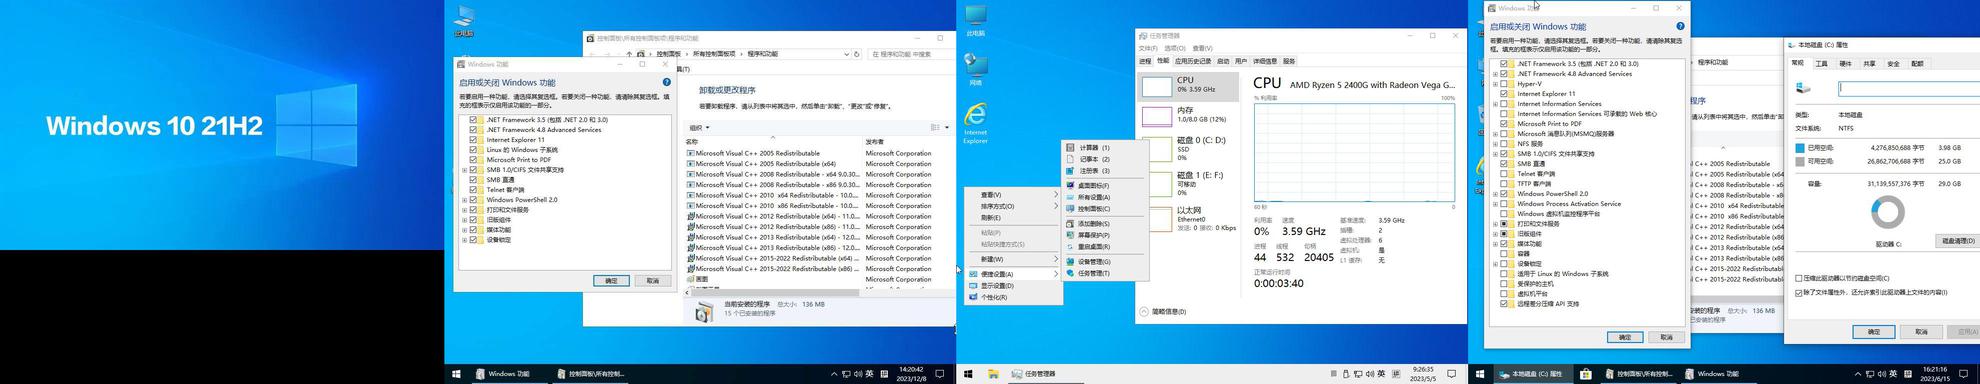Switch to the 启动 tab in Task Manager
This screenshot has height=384, width=1980.
(x=1222, y=61)
